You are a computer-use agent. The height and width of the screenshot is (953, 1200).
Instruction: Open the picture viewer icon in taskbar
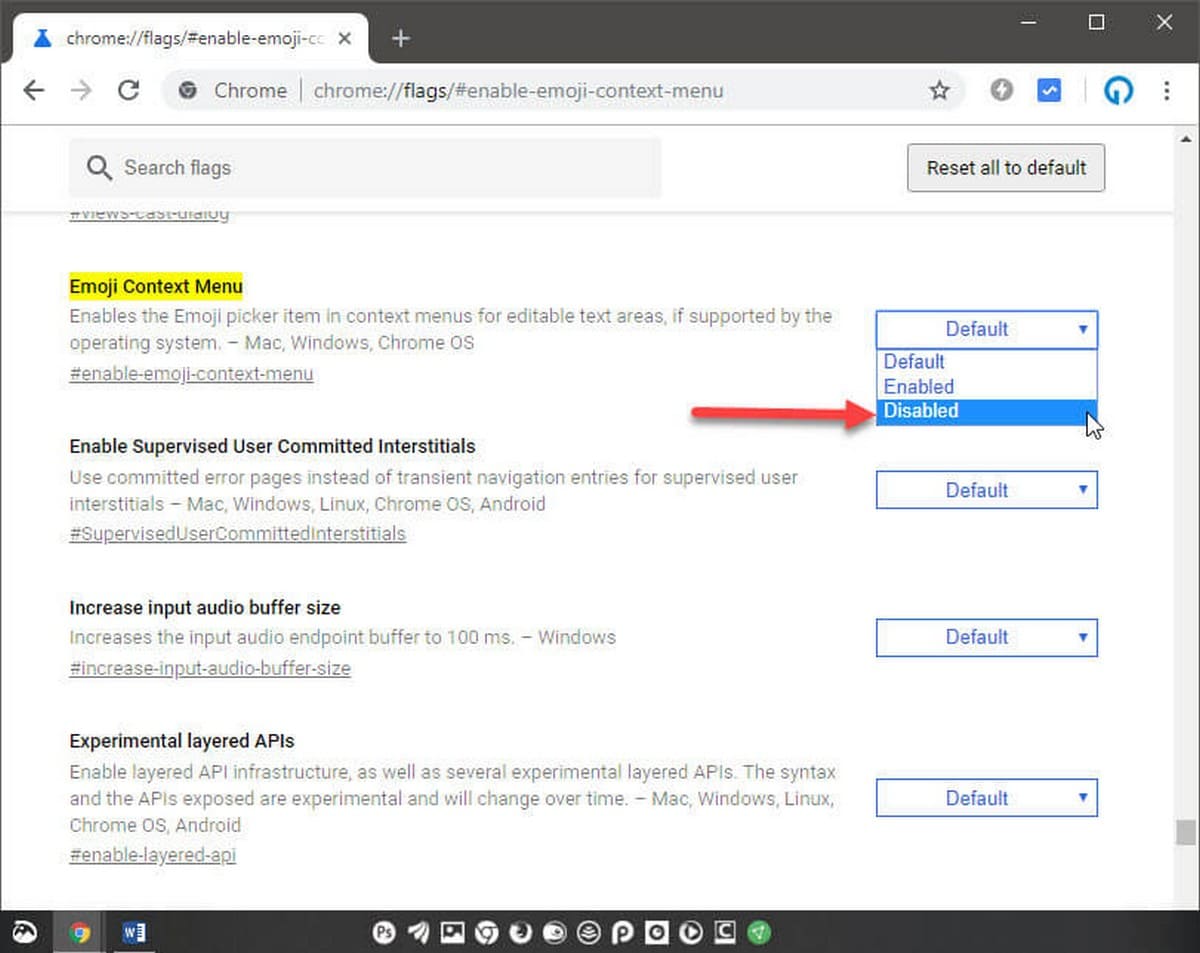[x=453, y=933]
